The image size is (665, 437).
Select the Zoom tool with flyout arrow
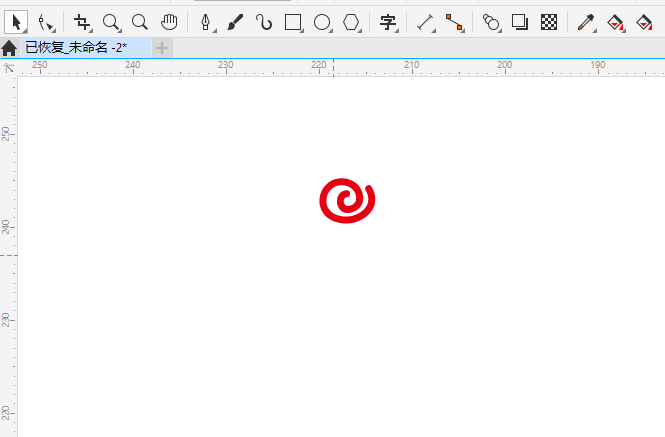112,22
